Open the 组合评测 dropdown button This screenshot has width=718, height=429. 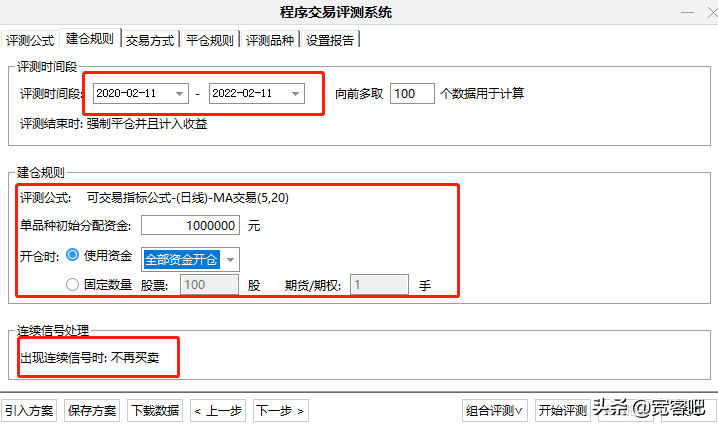tap(495, 410)
